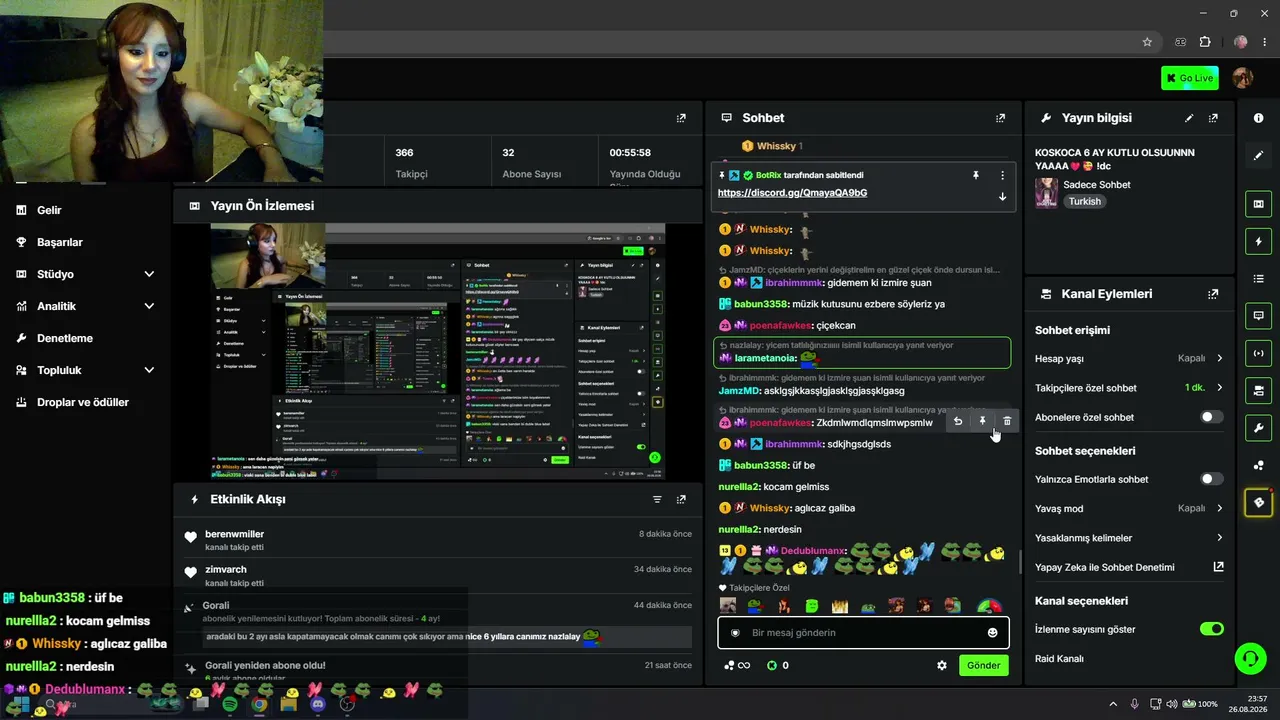Delete the poenafawkes Zkdmlwmdlqmslmwpsmlw message
This screenshot has height=720, width=1280.
(x=1007, y=421)
